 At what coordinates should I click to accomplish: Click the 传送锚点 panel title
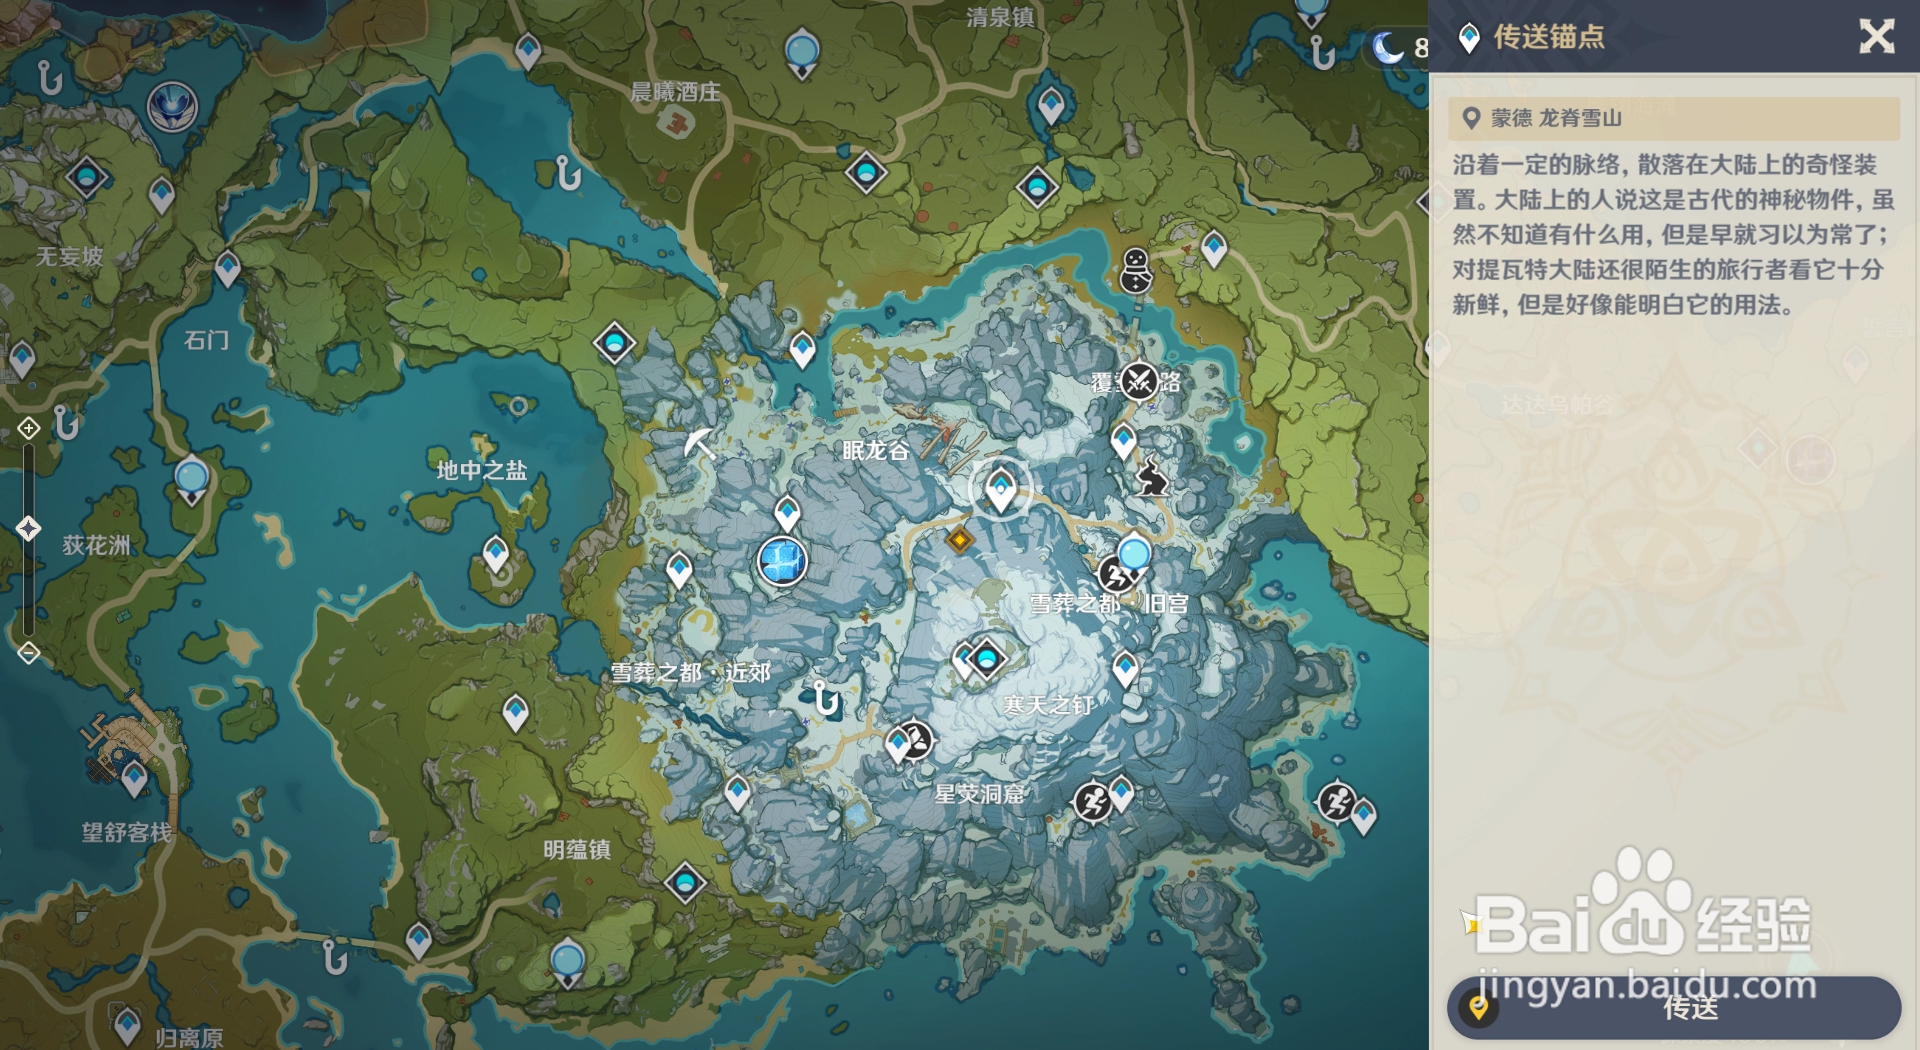[x=1549, y=37]
